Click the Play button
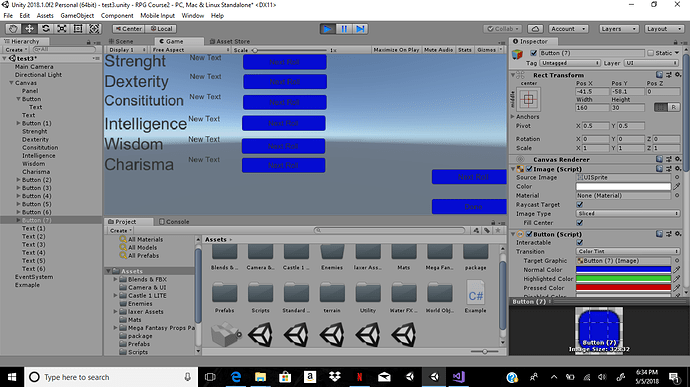This screenshot has width=690, height=387. [327, 29]
